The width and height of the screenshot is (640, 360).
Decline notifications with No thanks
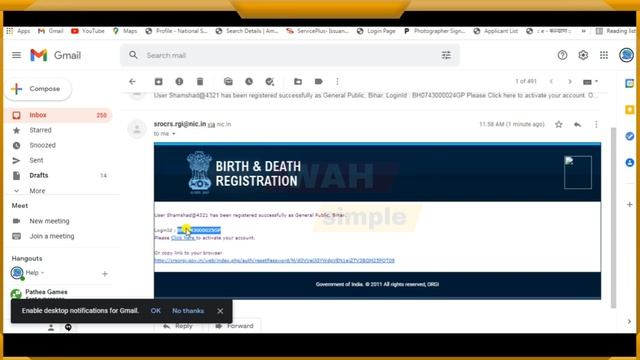pyautogui.click(x=188, y=311)
